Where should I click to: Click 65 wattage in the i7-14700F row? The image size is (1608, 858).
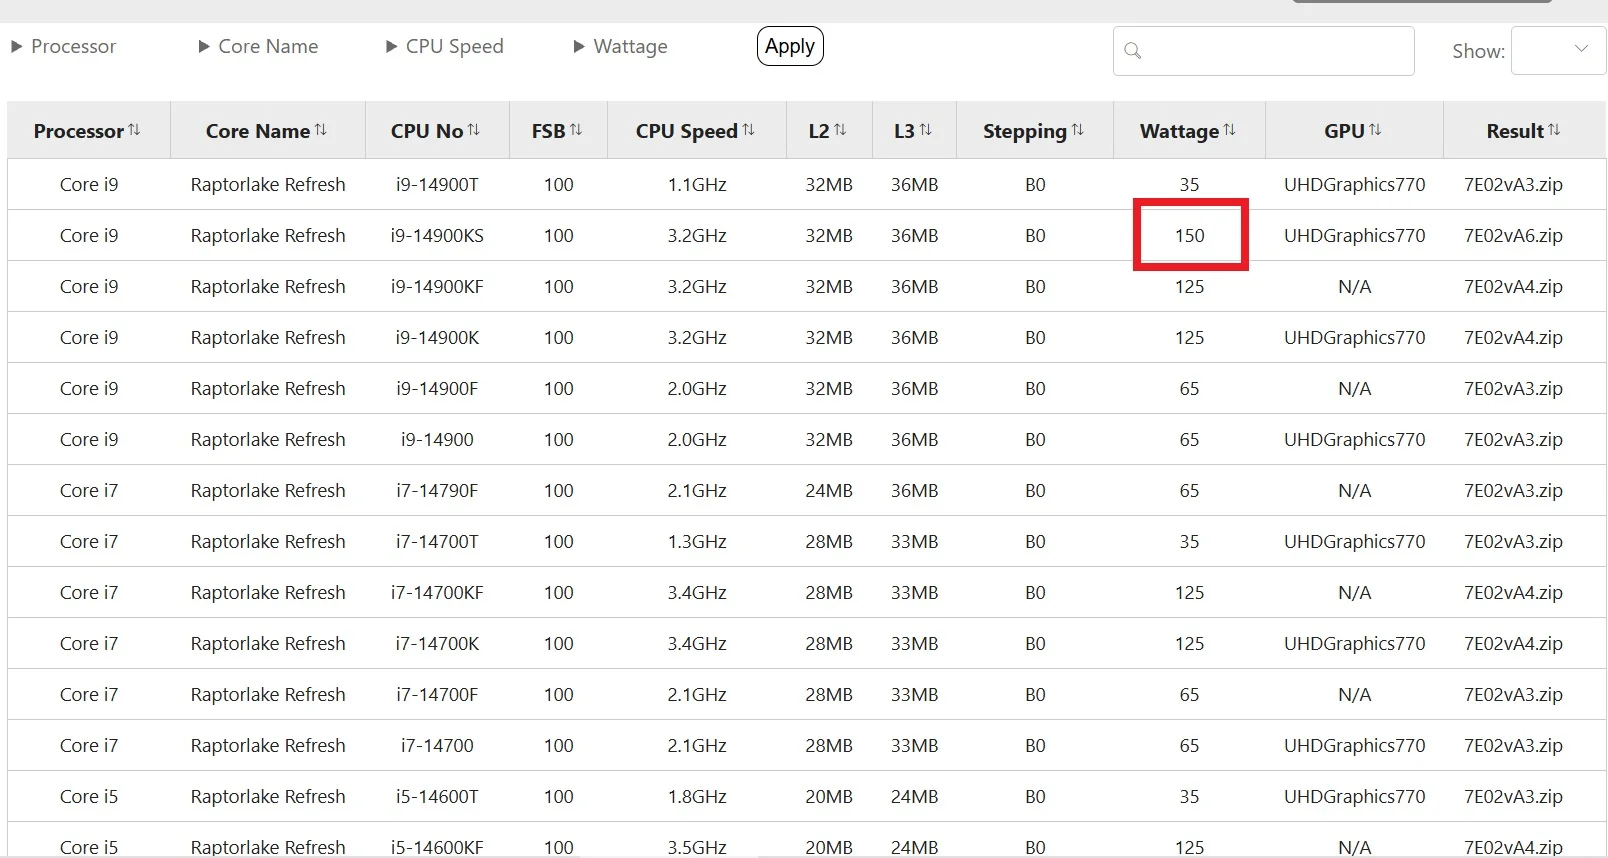pyautogui.click(x=1189, y=695)
